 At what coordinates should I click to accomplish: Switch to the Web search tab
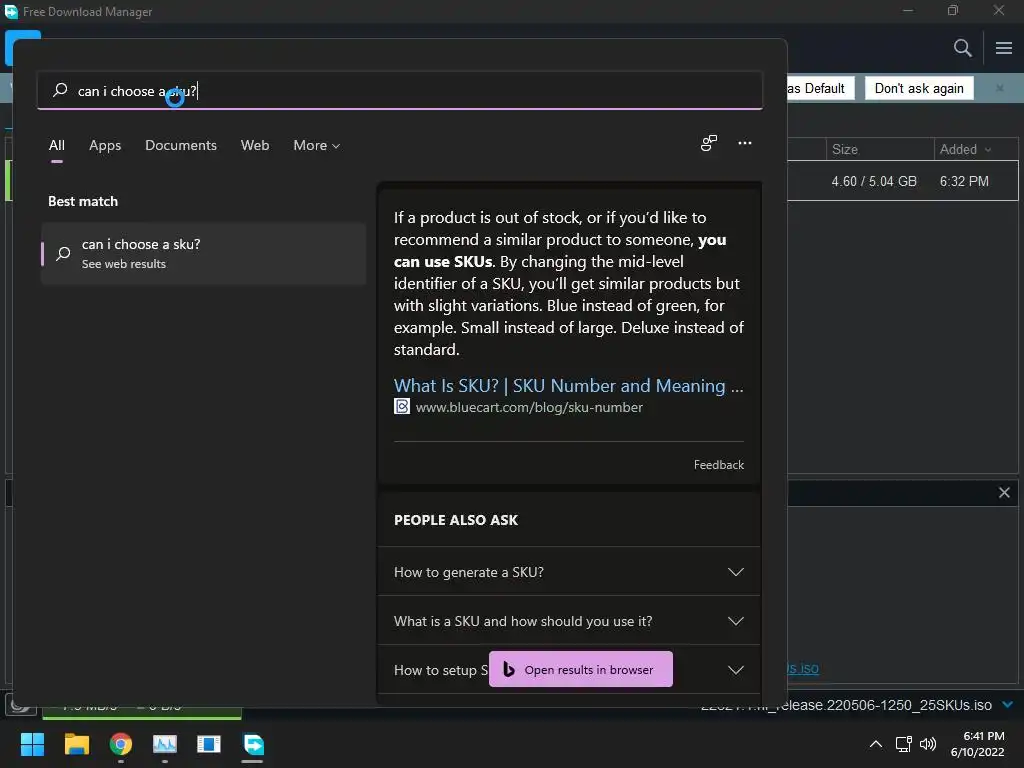[255, 146]
